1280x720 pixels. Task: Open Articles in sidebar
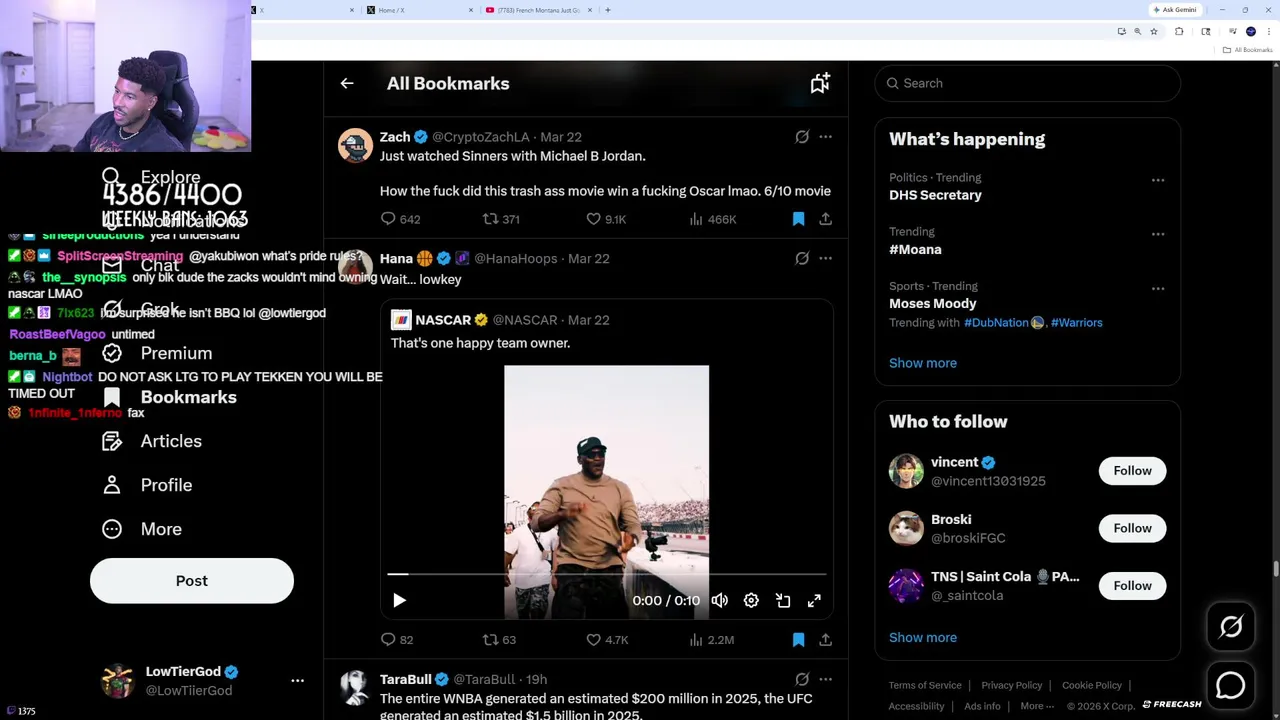coord(152,441)
